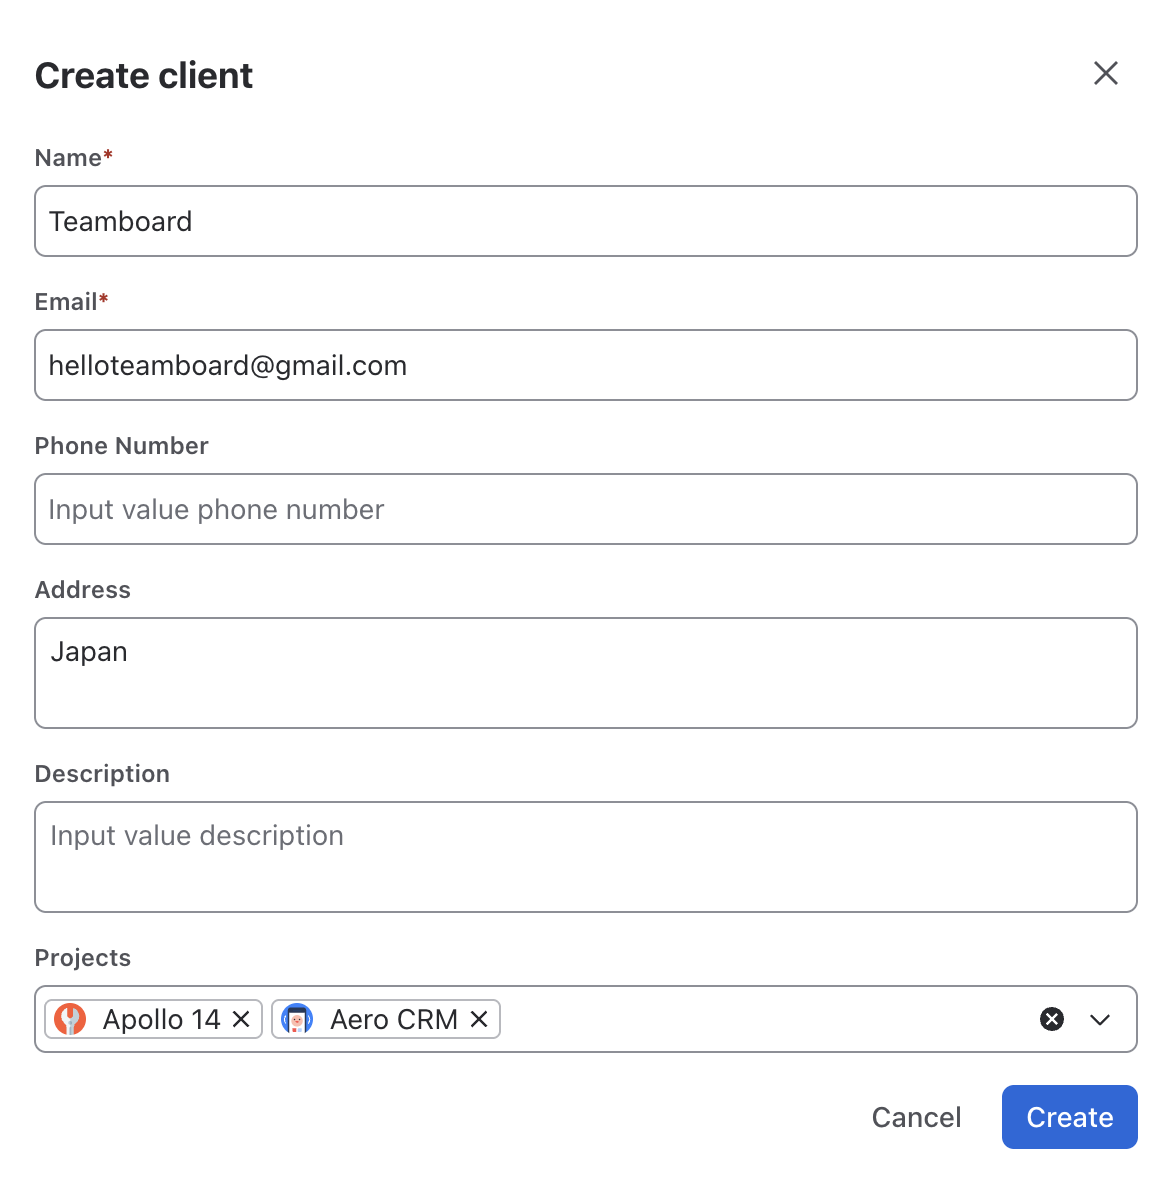Click the Description field label
This screenshot has width=1167, height=1188.
pyautogui.click(x=102, y=774)
